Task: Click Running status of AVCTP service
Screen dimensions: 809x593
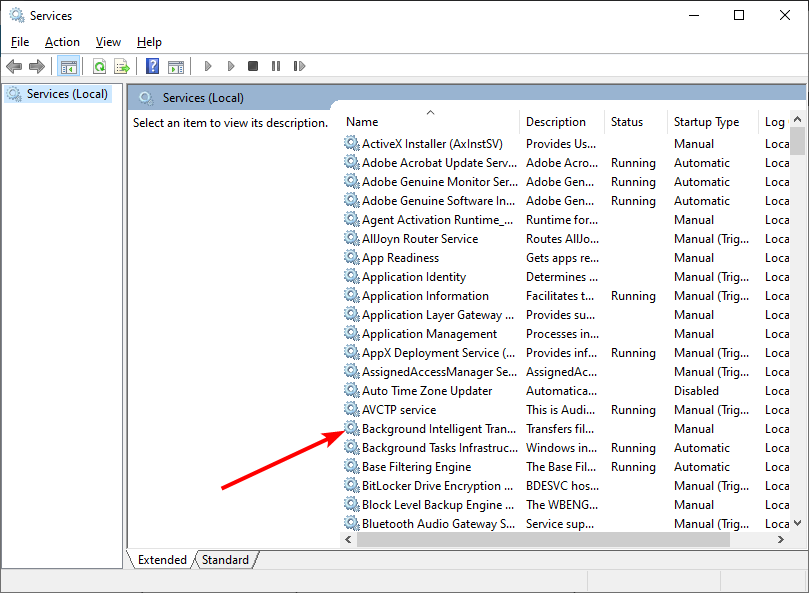Action: coord(633,410)
